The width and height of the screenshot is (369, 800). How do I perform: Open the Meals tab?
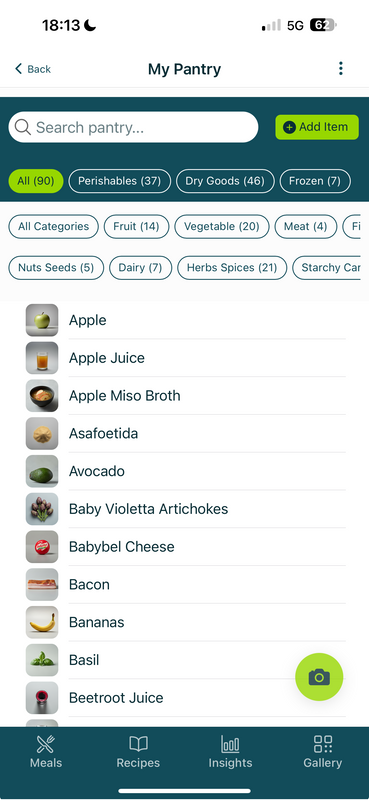[46, 752]
